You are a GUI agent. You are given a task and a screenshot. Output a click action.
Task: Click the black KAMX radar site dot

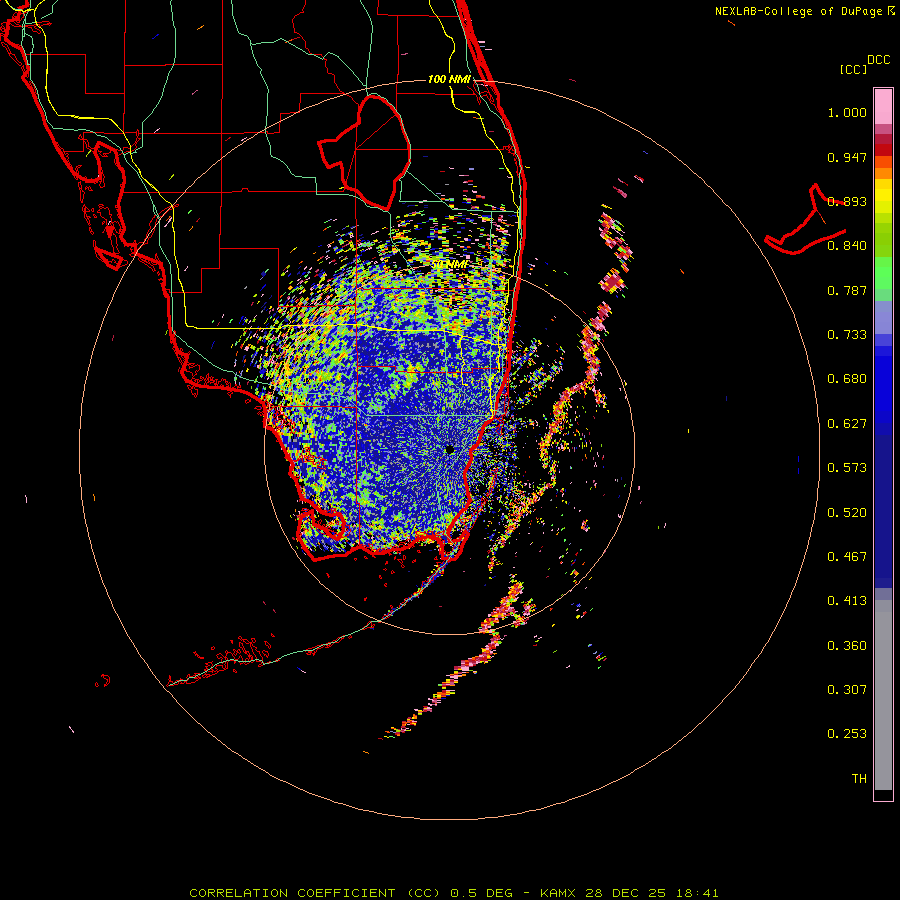coord(449,450)
